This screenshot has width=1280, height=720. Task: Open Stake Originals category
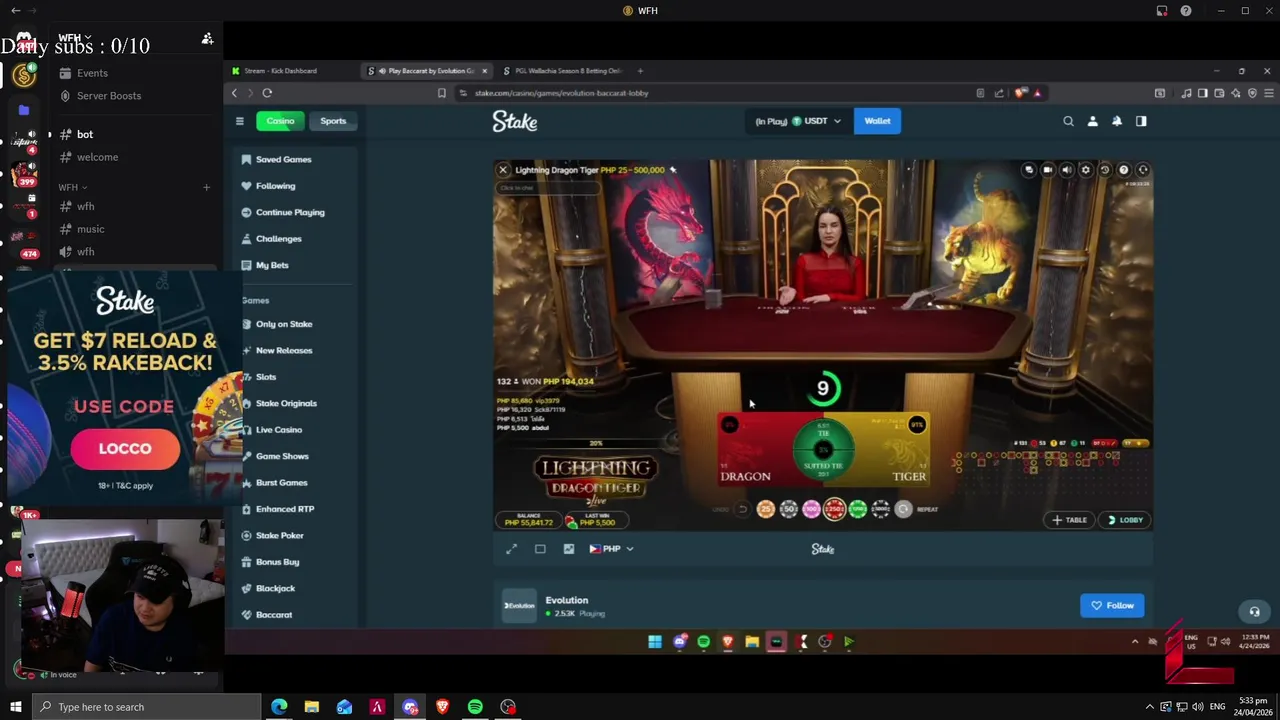click(x=286, y=403)
